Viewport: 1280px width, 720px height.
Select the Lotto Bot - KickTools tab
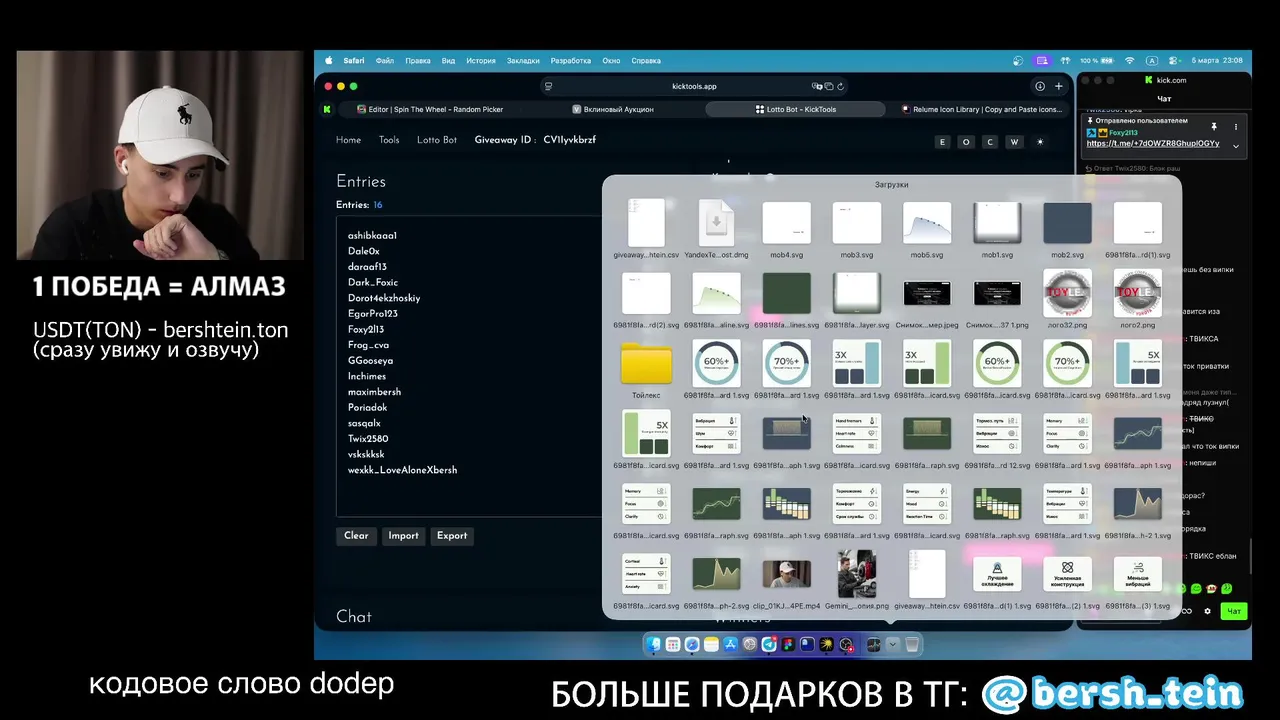point(794,109)
